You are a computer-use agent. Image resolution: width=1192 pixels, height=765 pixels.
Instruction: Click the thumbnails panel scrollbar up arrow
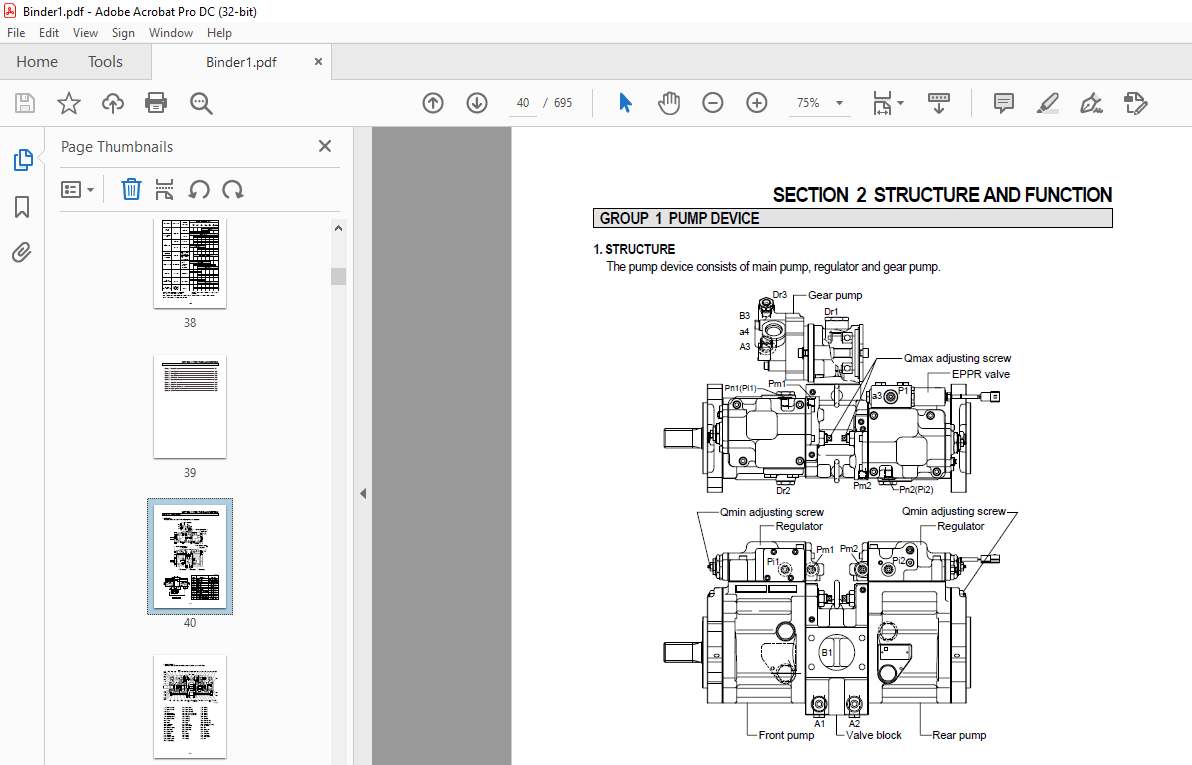(338, 227)
